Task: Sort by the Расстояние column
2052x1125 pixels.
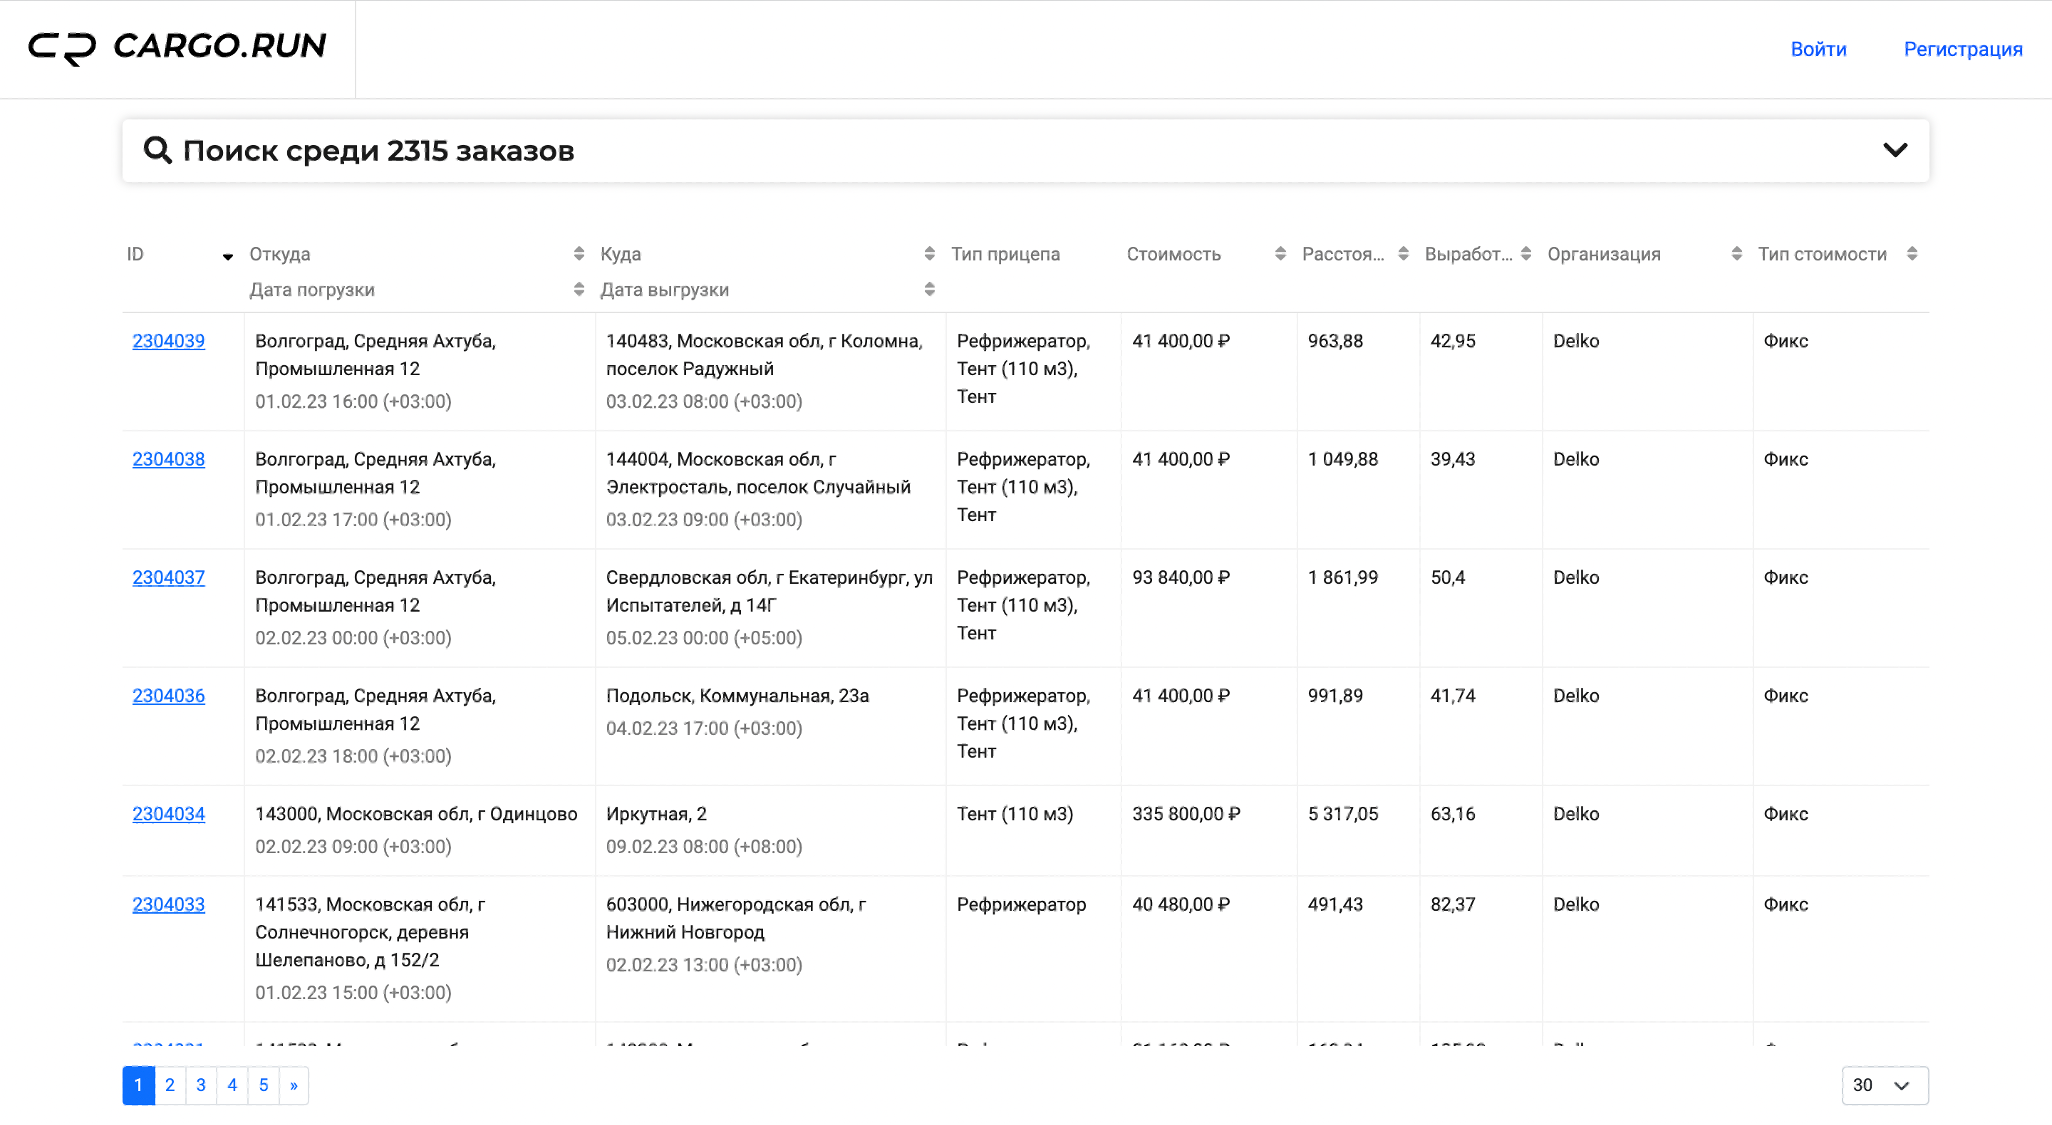Action: pos(1404,254)
